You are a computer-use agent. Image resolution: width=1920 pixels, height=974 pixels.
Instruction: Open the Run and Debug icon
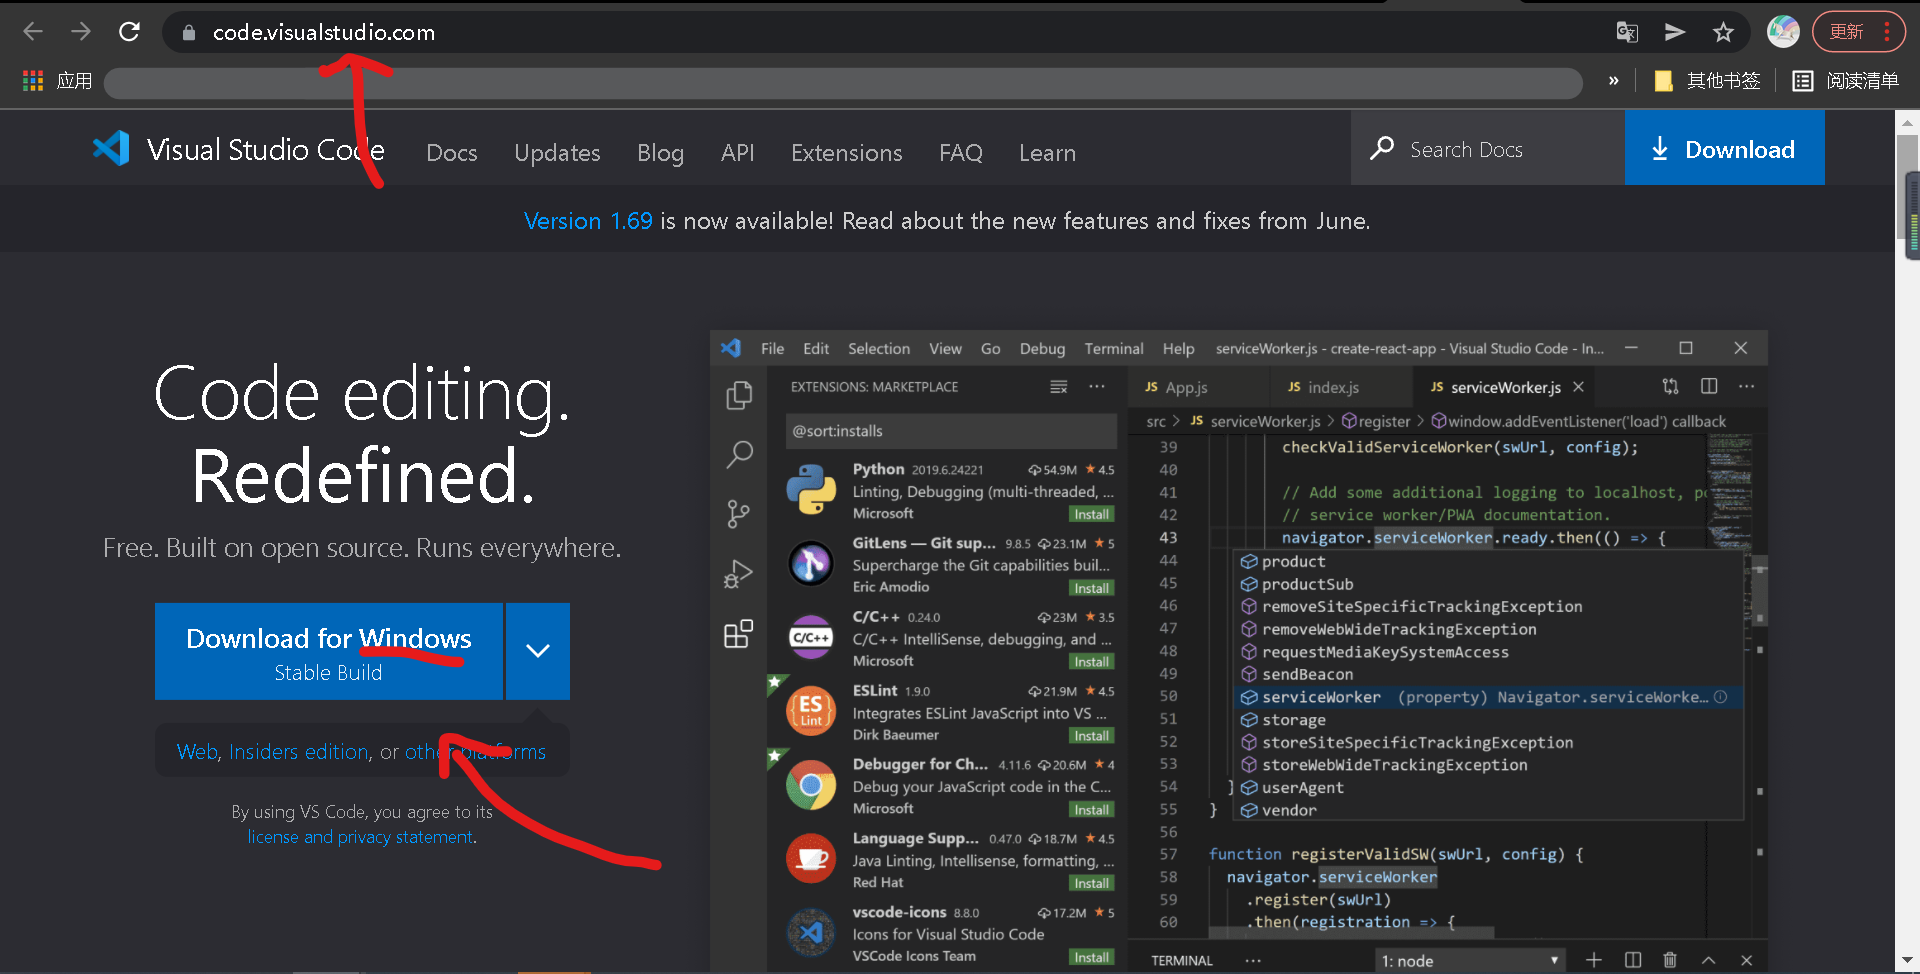click(x=738, y=573)
